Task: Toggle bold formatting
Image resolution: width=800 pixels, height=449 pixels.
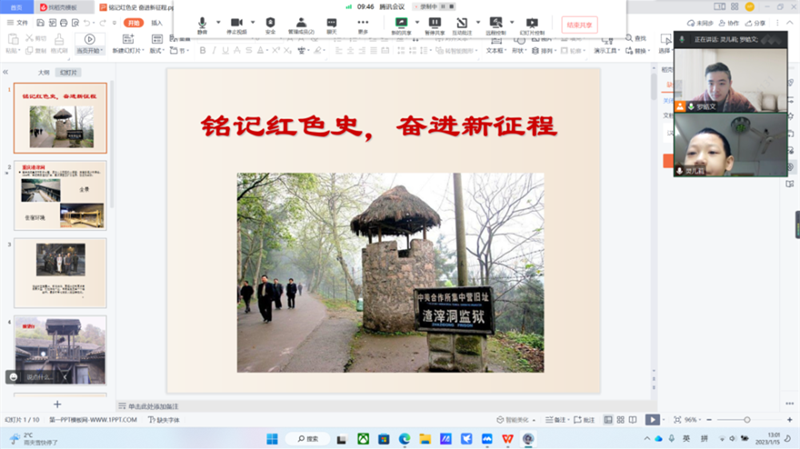Action: coord(203,51)
